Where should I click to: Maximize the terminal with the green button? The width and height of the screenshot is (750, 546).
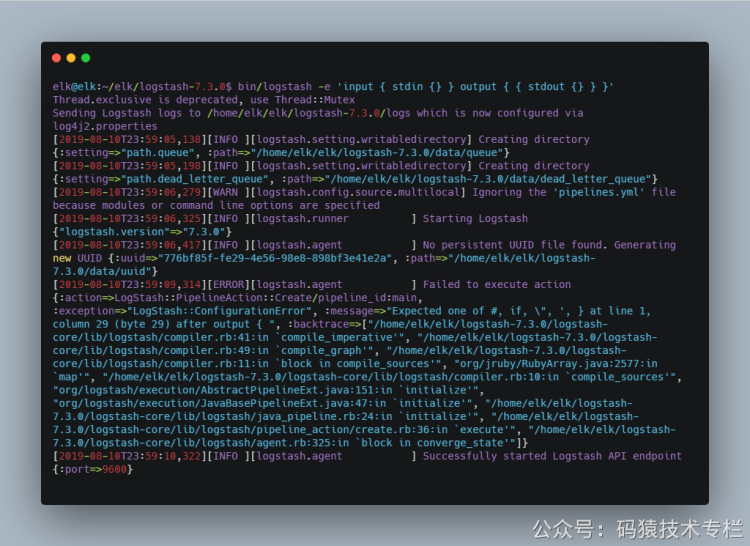click(86, 58)
